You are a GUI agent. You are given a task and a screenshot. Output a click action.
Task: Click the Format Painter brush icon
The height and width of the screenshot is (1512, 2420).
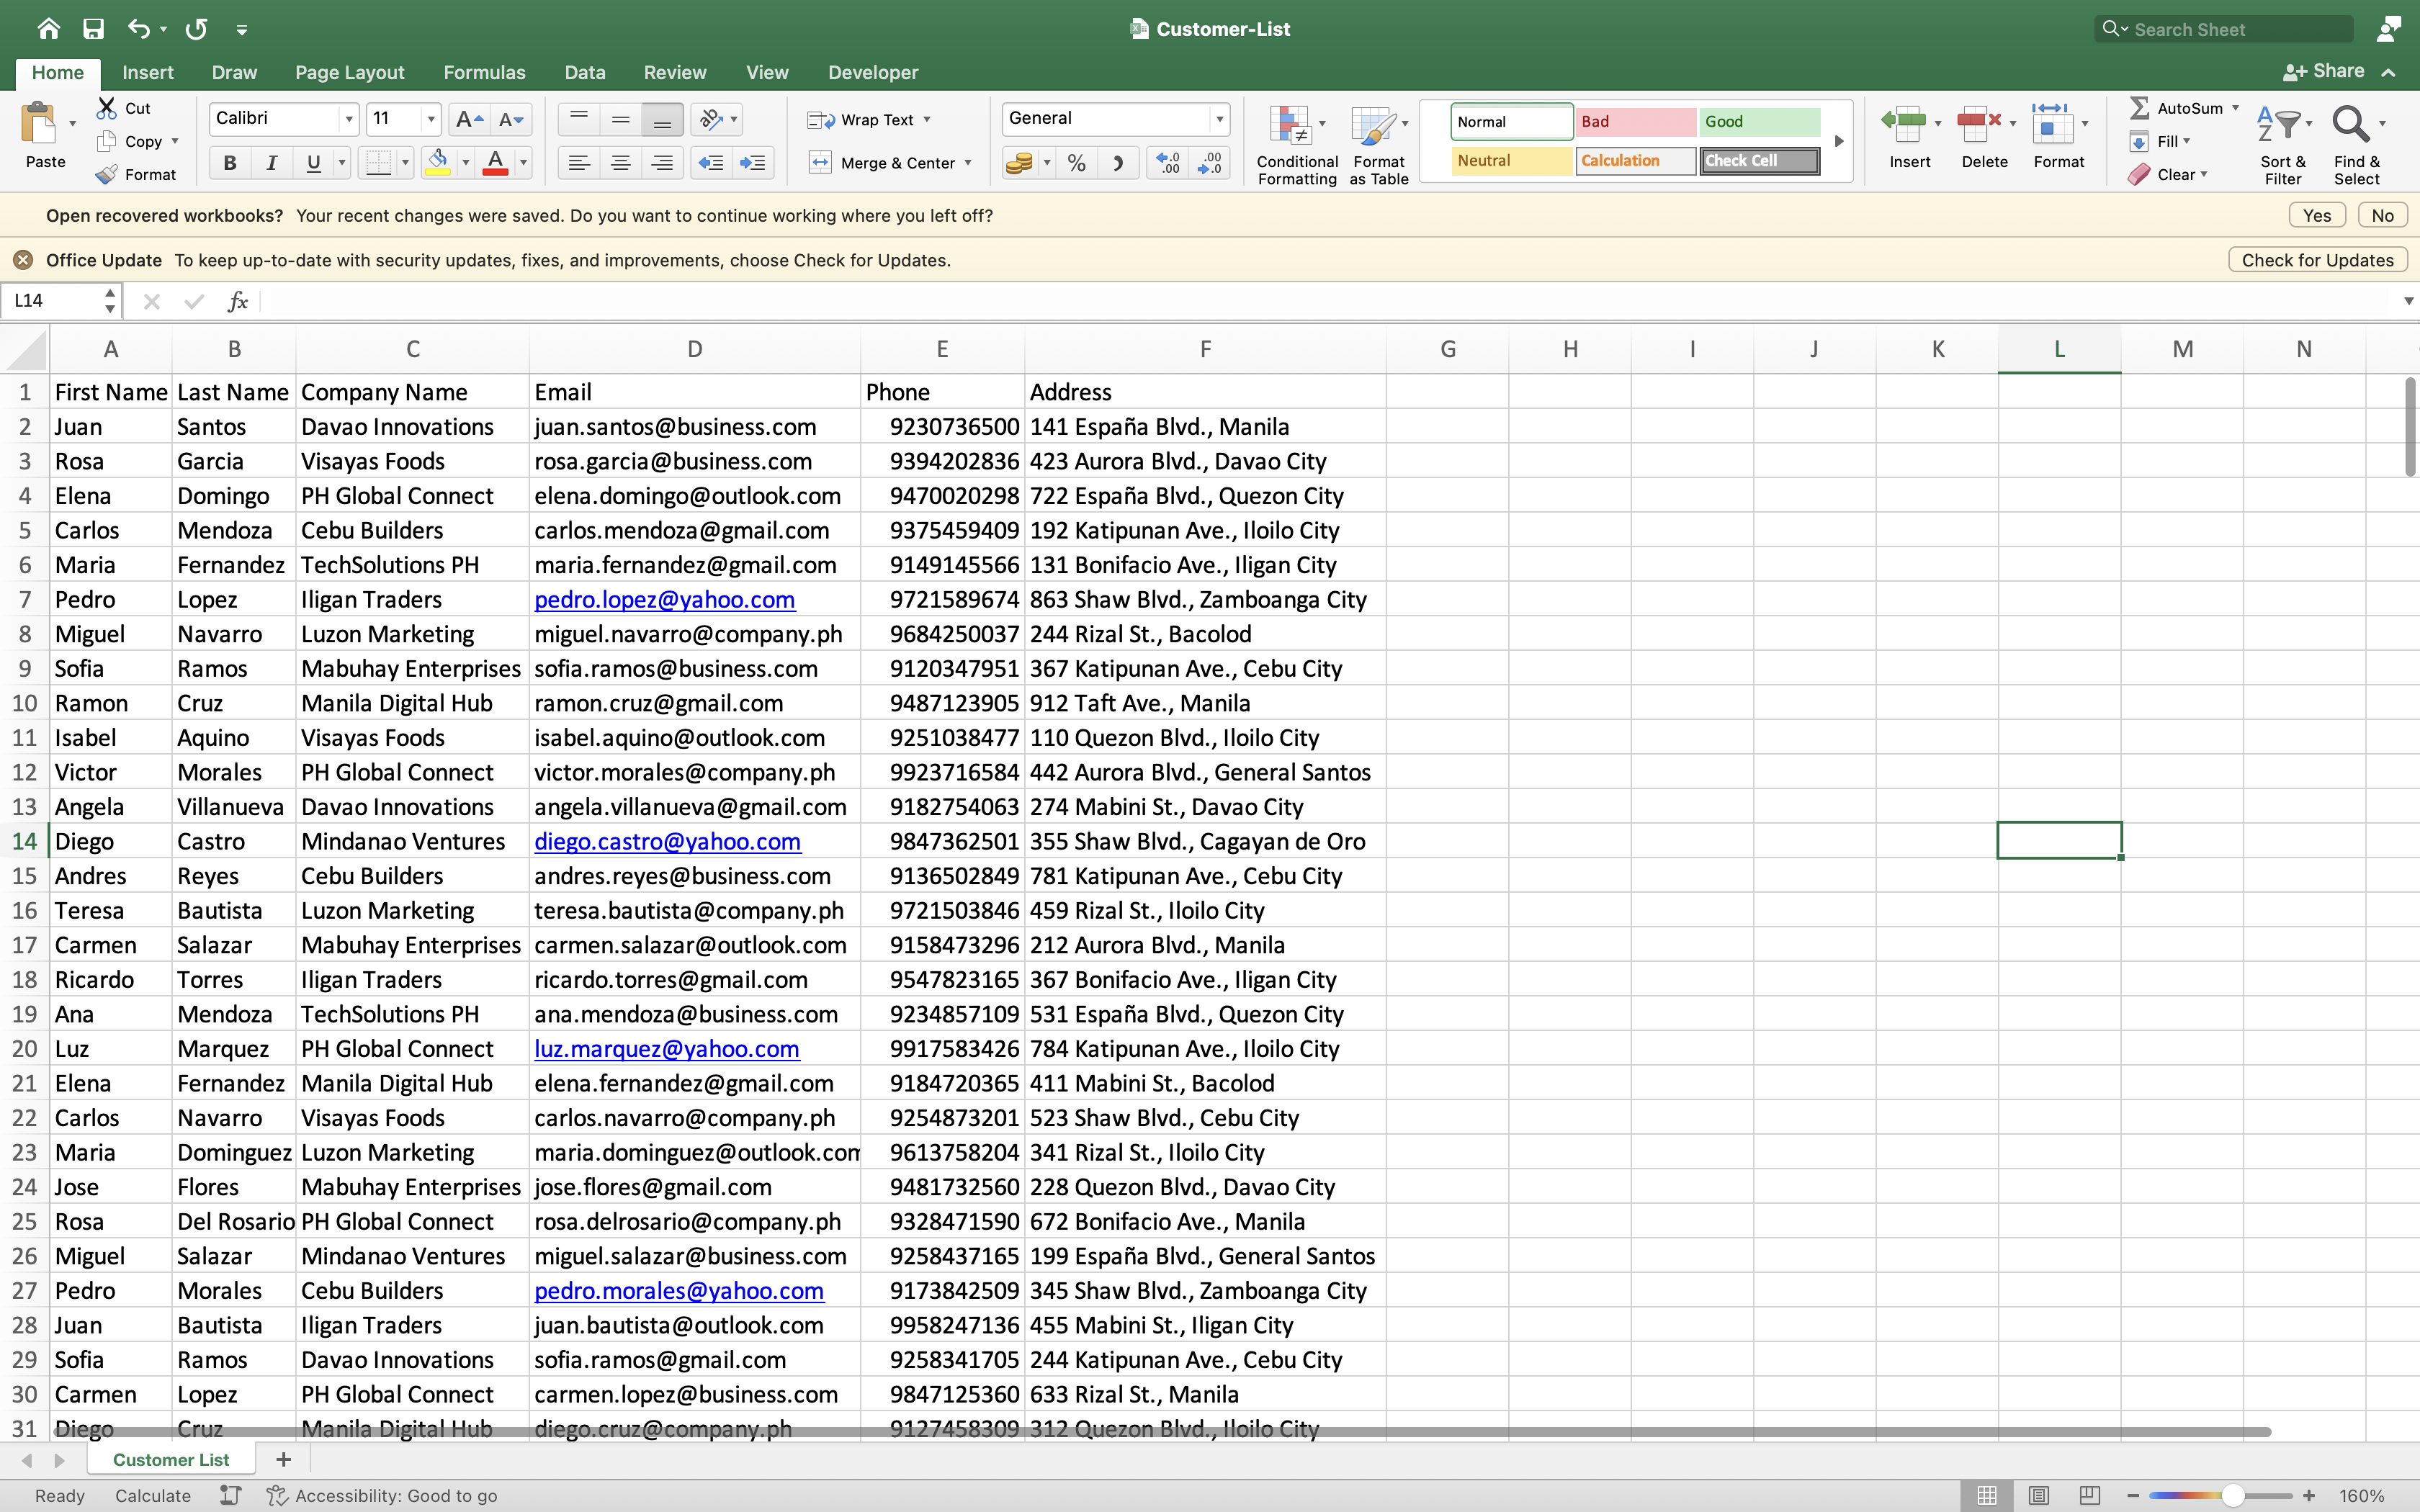[x=107, y=174]
